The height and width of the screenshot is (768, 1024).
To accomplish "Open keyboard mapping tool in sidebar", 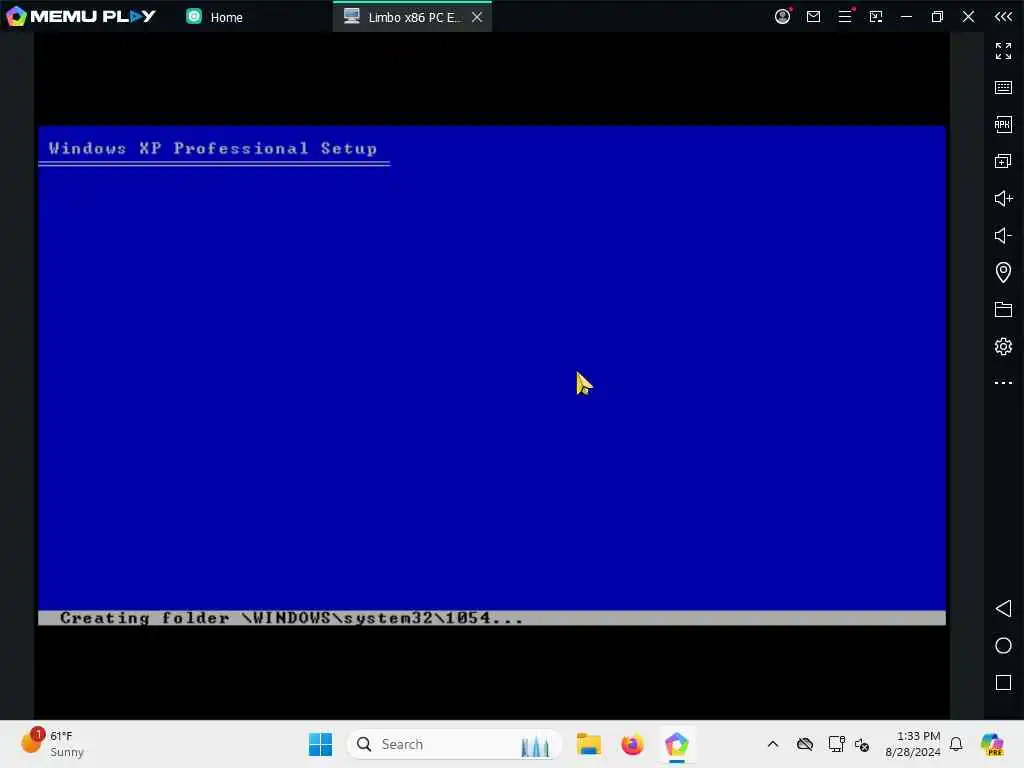I will click(x=1003, y=88).
